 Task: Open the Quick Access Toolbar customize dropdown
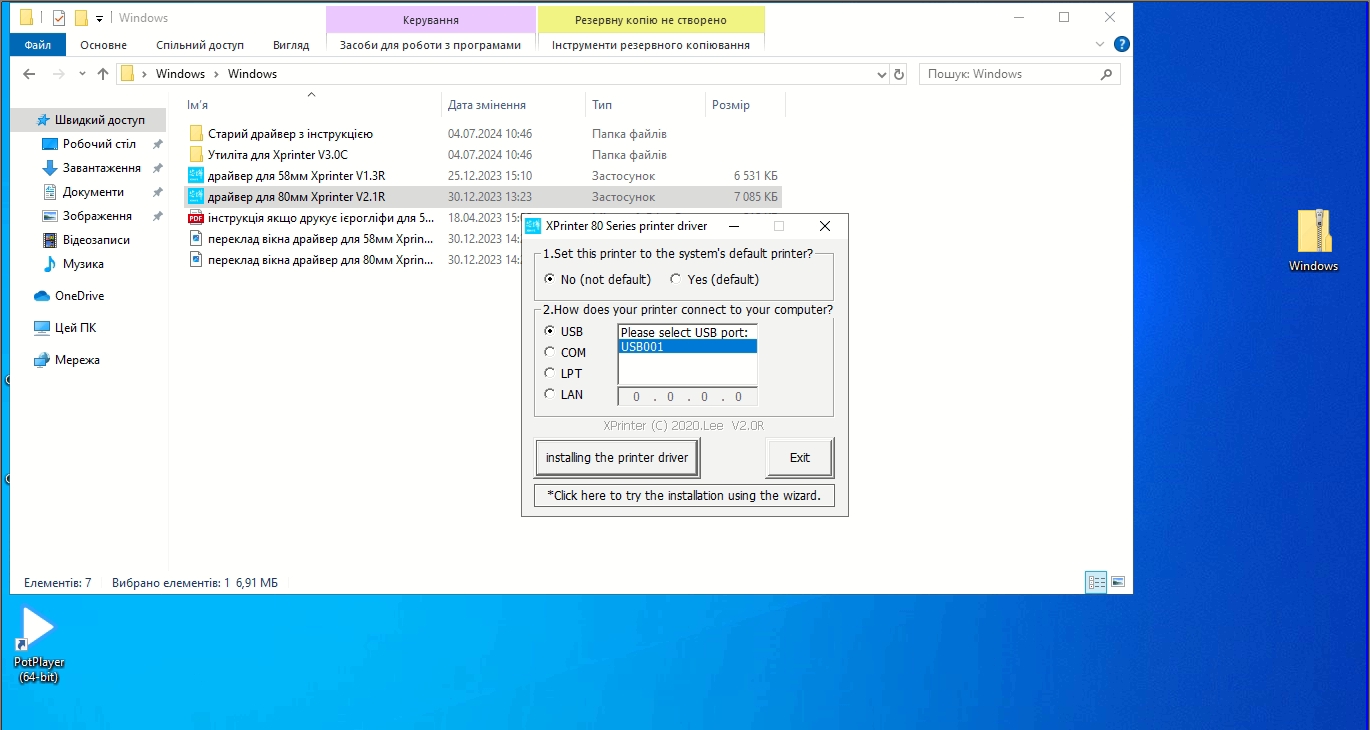[100, 18]
